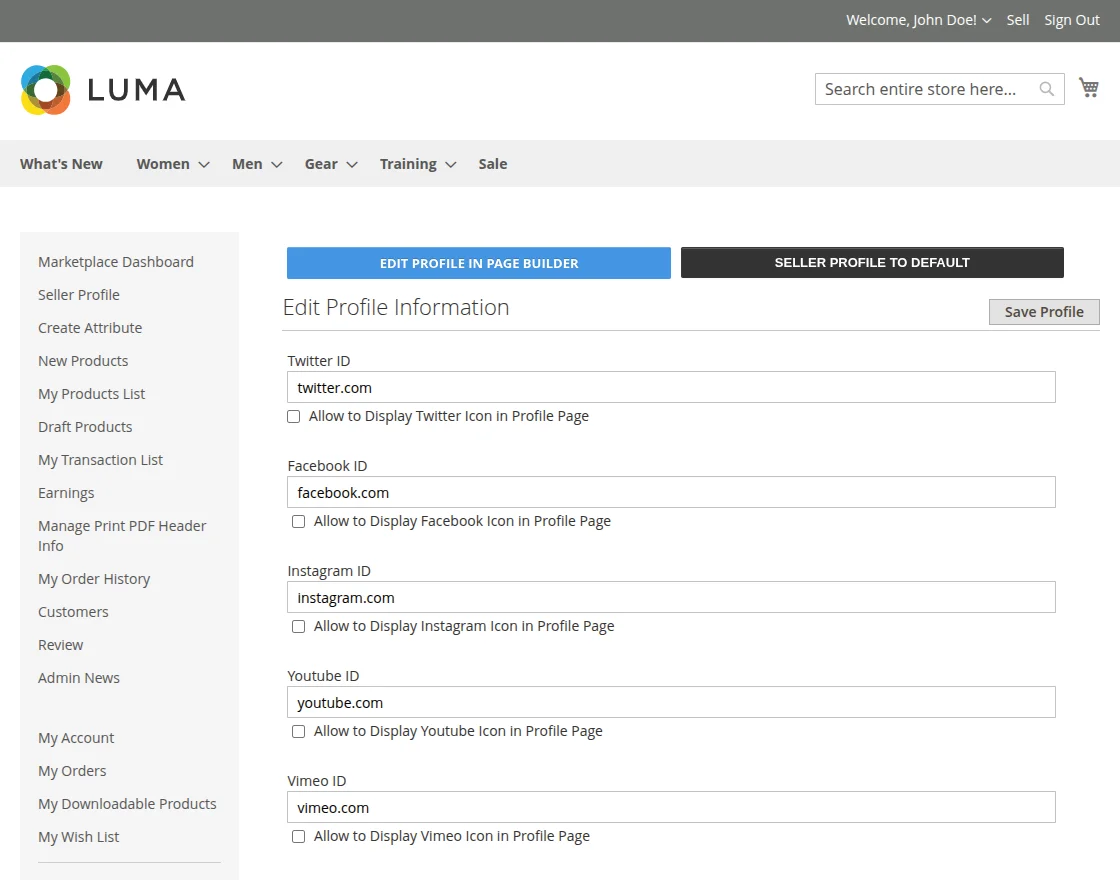
Task: Check the Youtube icon display checkbox
Action: [x=298, y=731]
